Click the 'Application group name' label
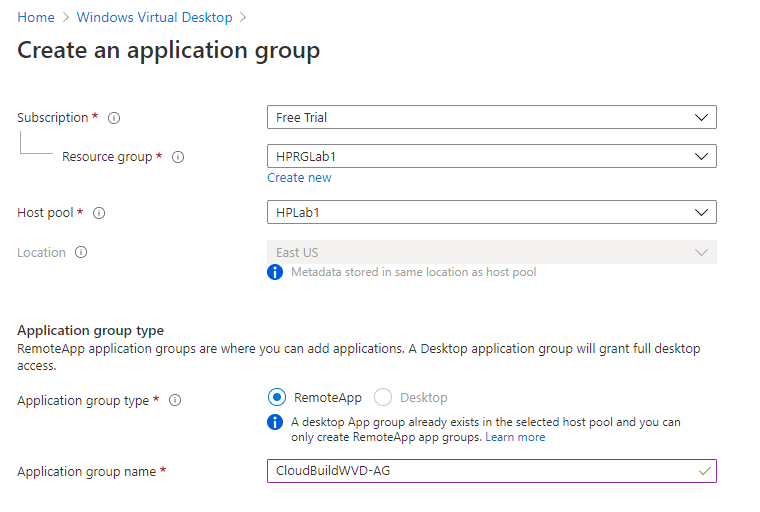This screenshot has height=512, width=760. [87, 471]
